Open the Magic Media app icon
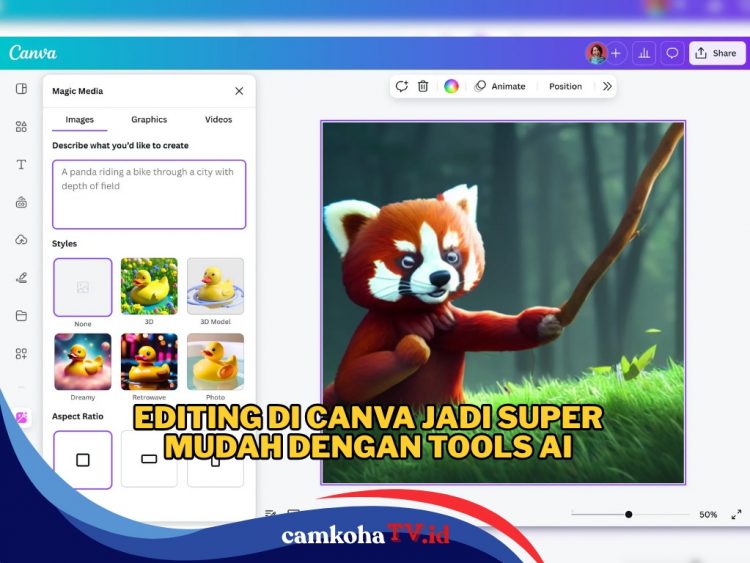The width and height of the screenshot is (750, 563). tap(22, 418)
